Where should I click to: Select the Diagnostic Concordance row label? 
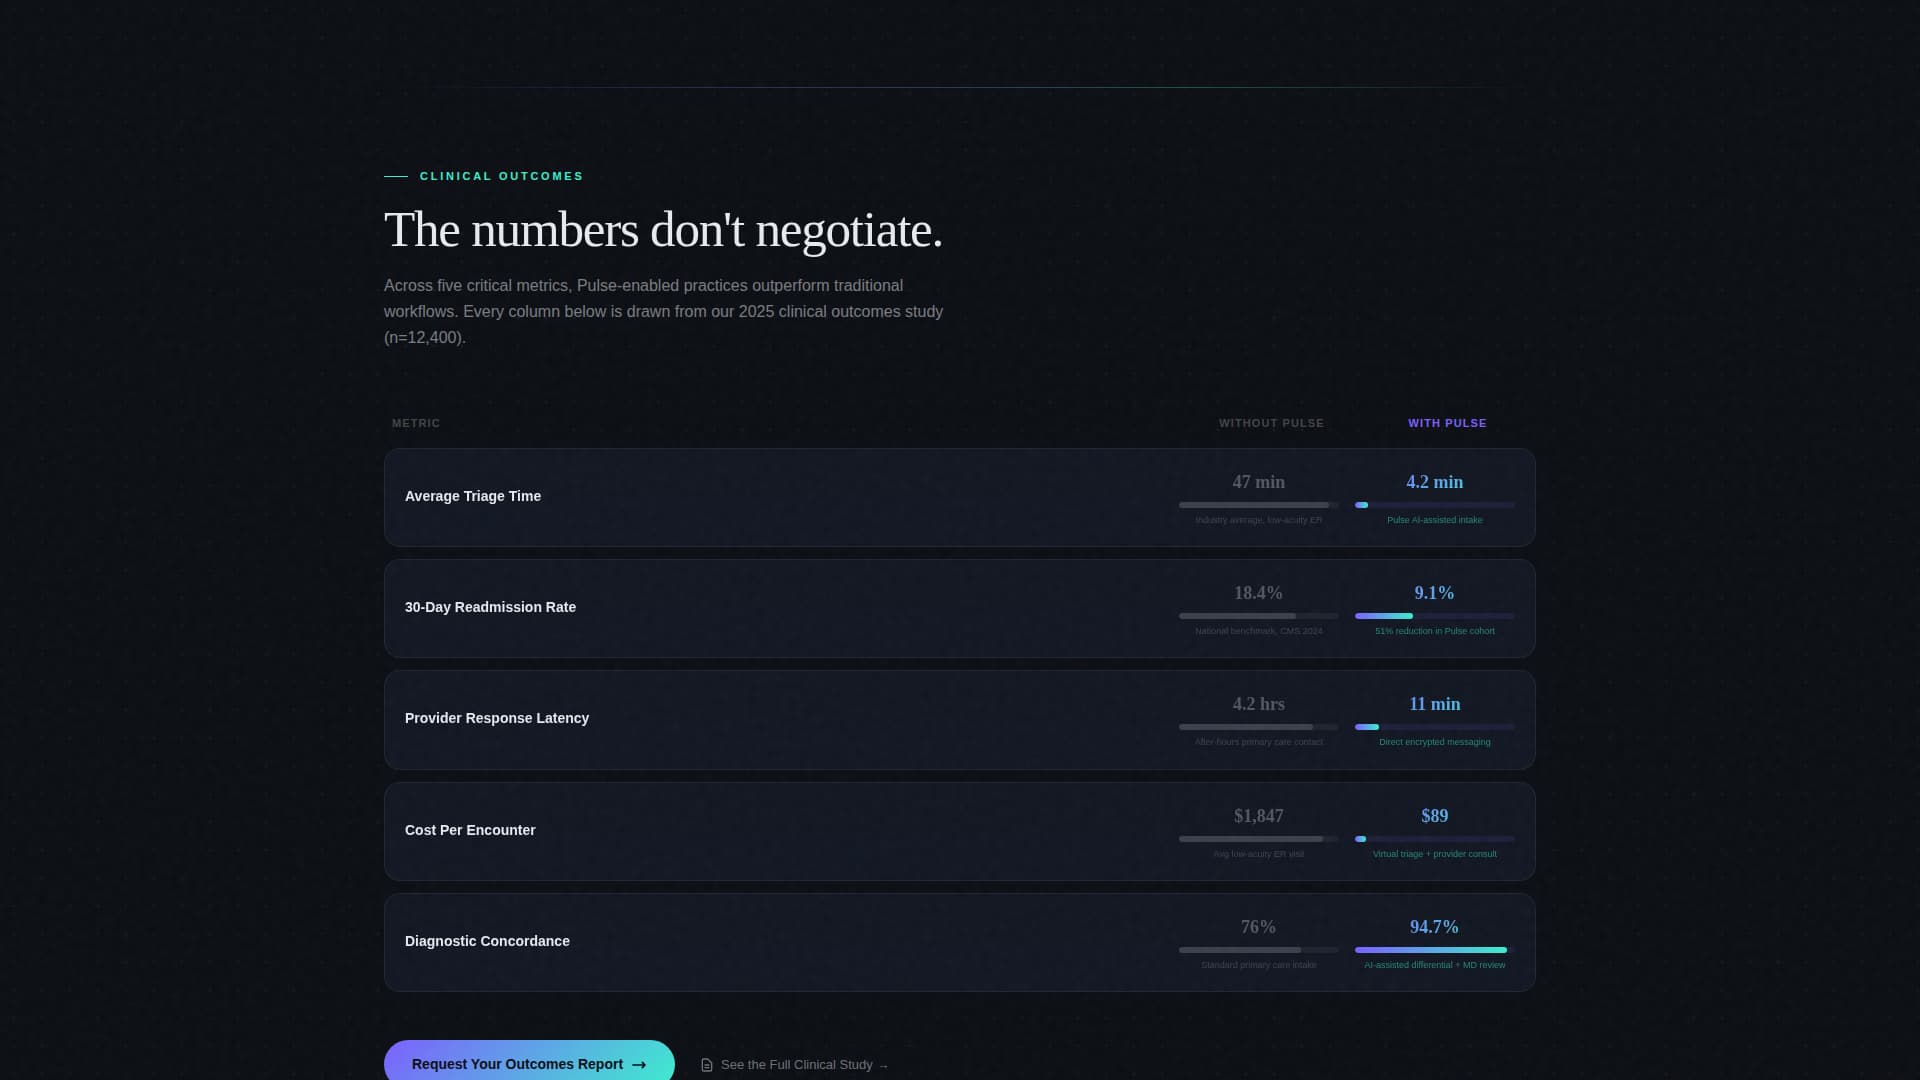click(487, 941)
